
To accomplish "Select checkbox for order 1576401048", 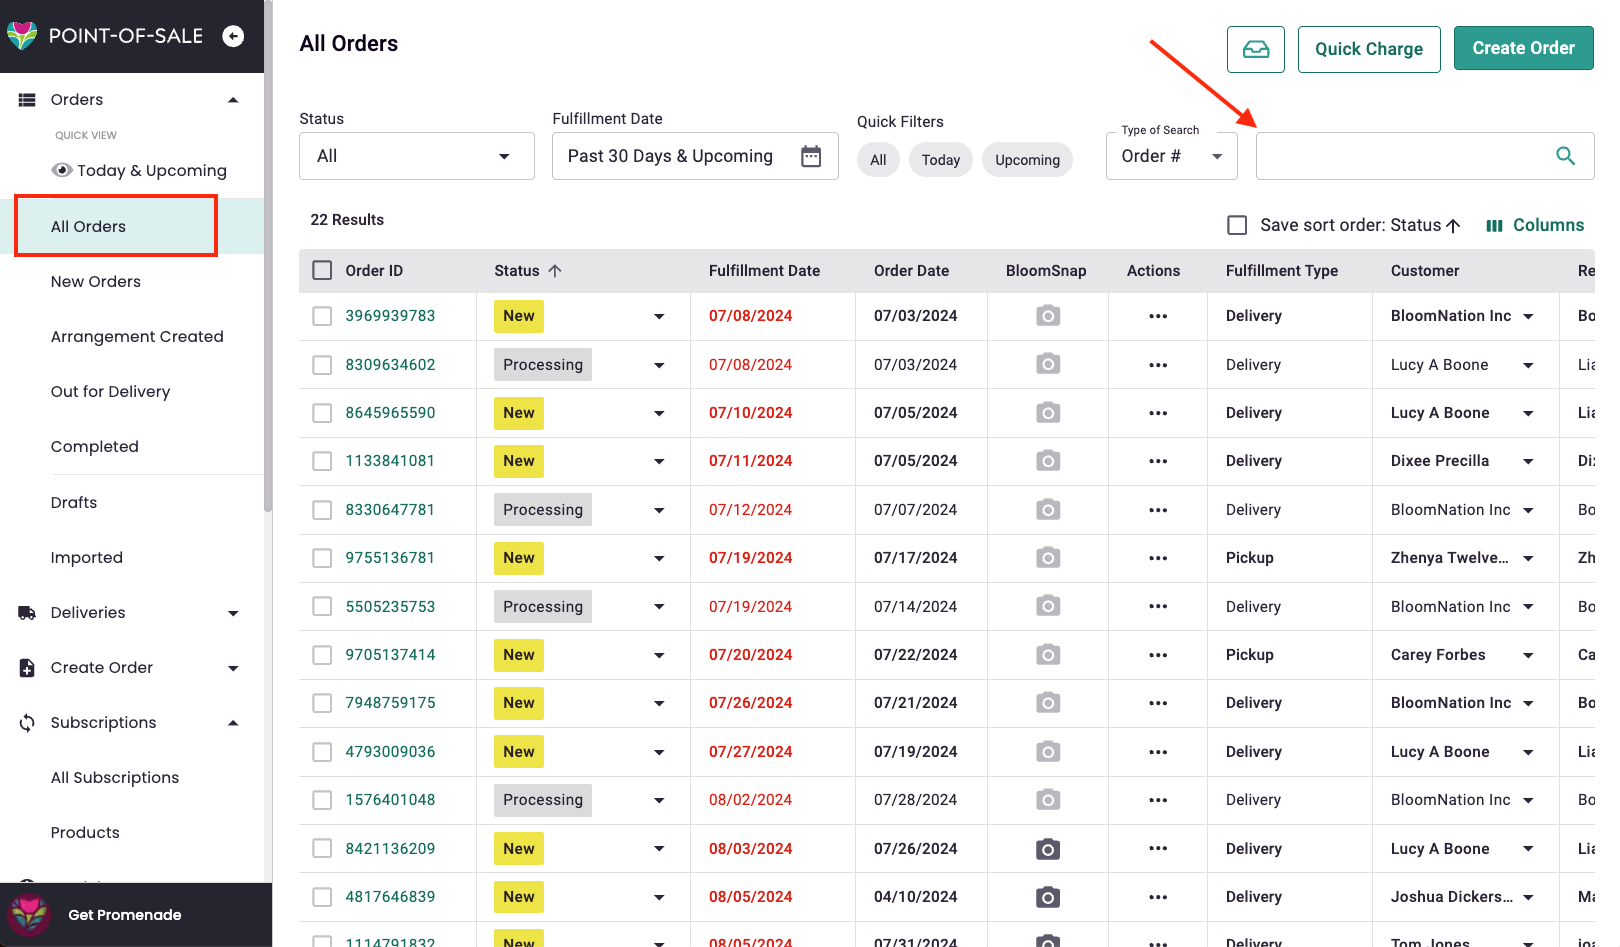I will (322, 800).
